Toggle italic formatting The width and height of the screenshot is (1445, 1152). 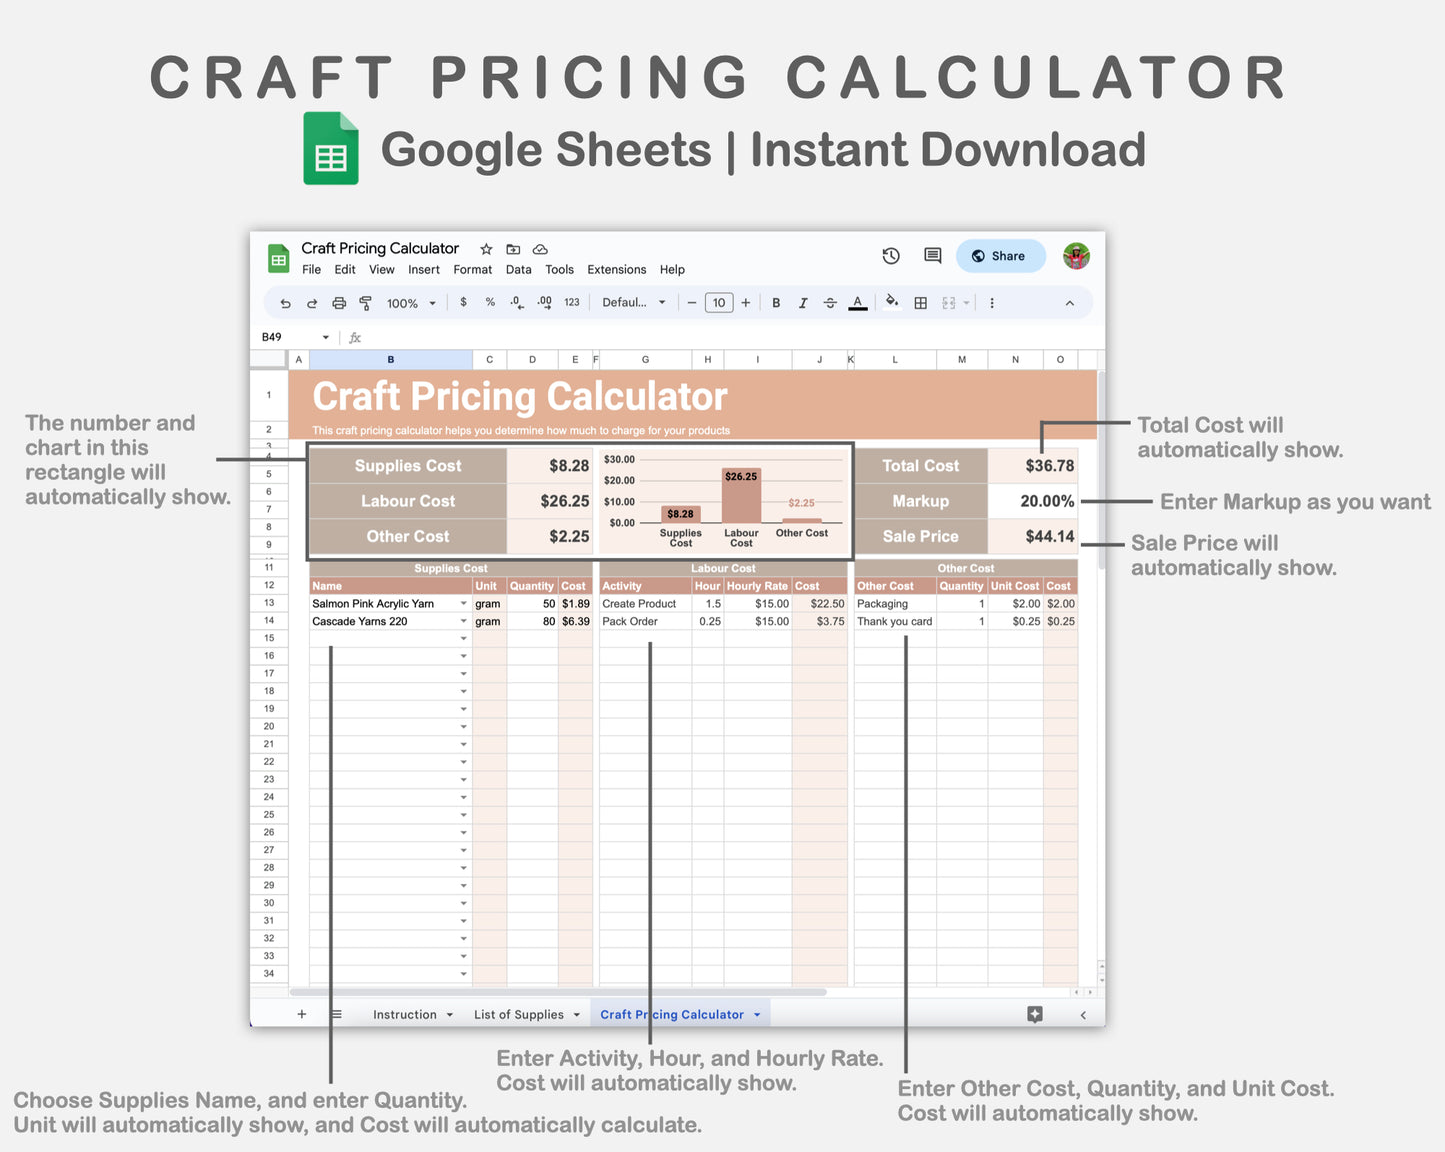(803, 302)
